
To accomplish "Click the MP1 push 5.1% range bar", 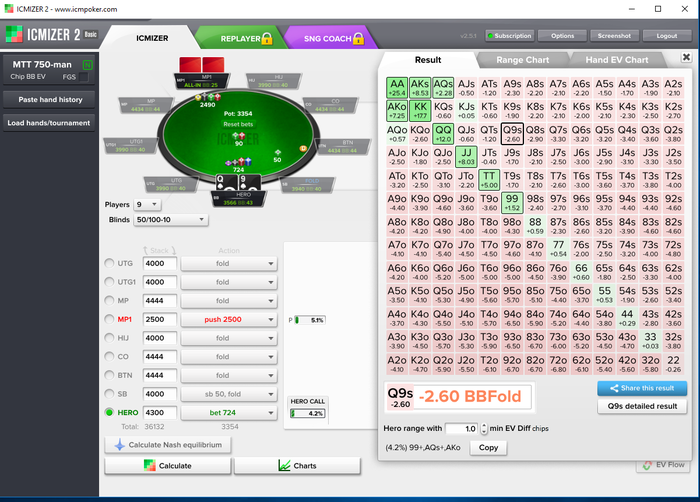I will pyautogui.click(x=310, y=320).
